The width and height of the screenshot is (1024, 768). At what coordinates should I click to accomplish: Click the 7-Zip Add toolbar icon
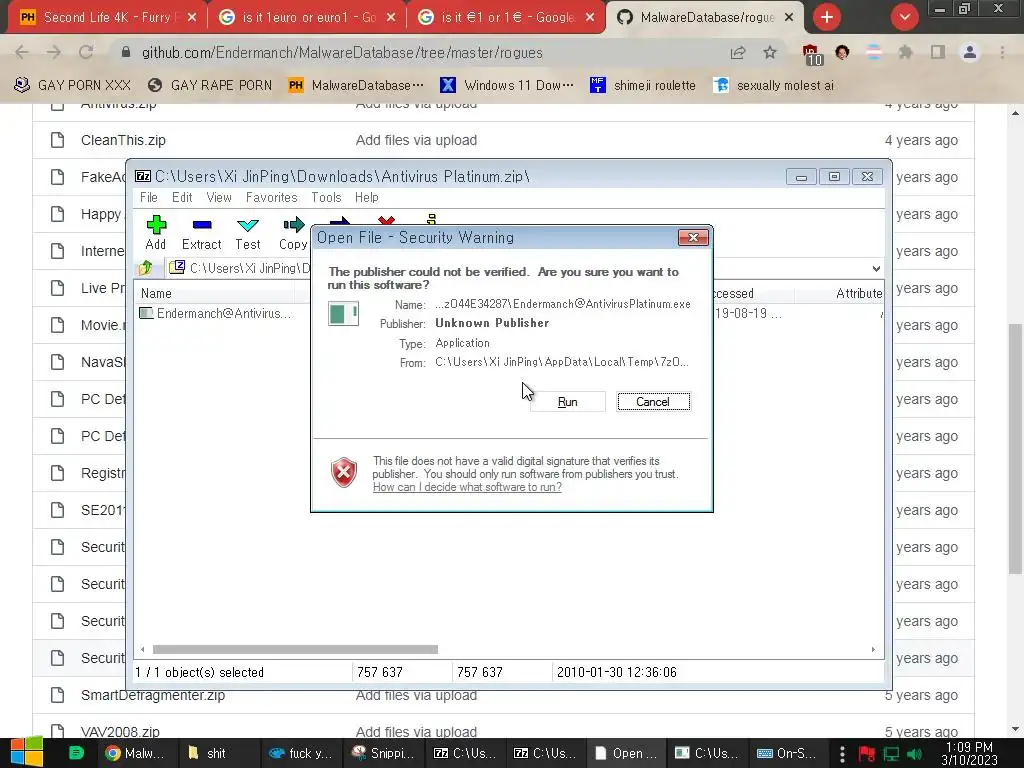pyautogui.click(x=156, y=233)
